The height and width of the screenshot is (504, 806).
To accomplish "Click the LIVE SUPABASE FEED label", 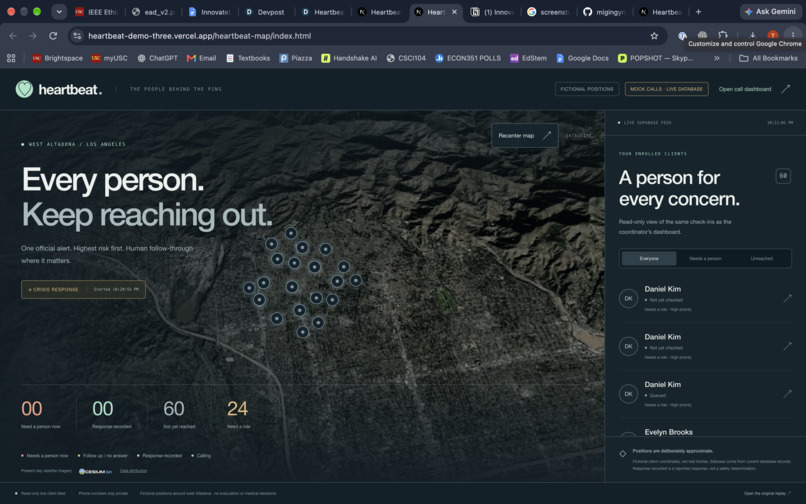I will (645, 122).
